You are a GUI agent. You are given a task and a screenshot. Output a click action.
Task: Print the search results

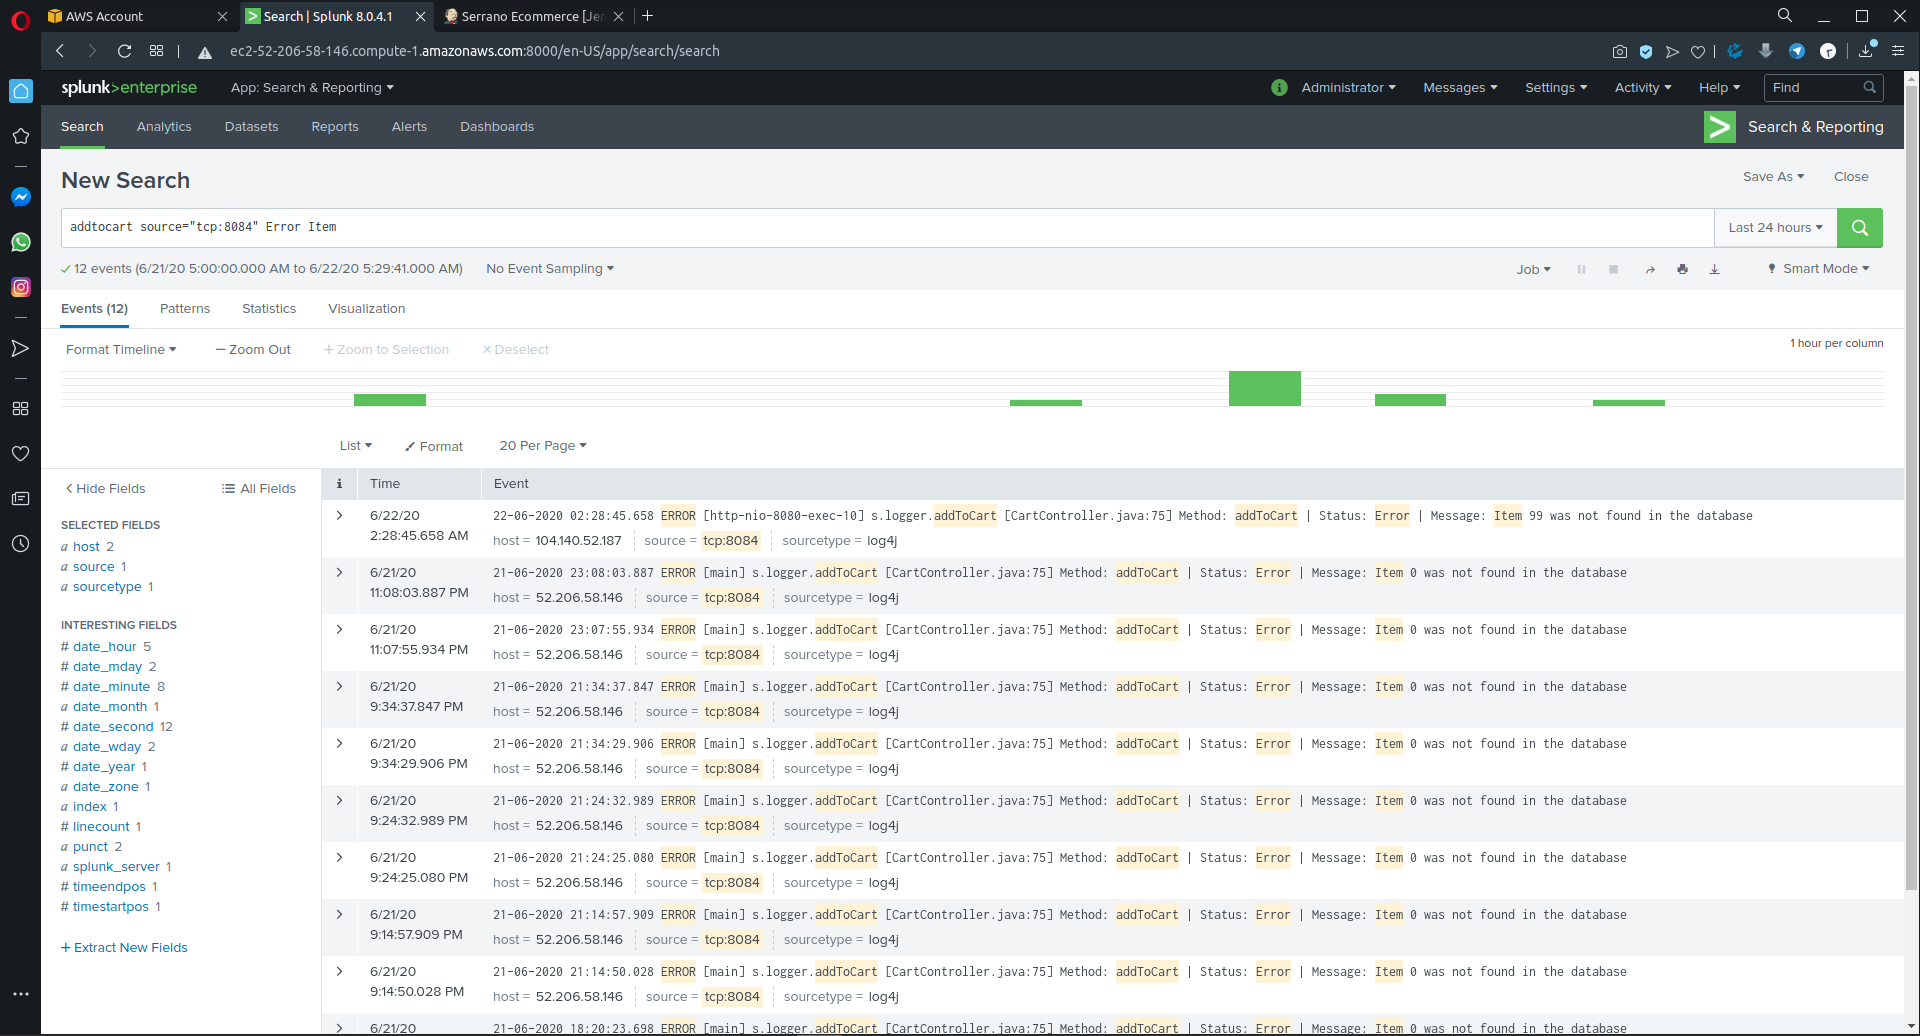coord(1682,269)
